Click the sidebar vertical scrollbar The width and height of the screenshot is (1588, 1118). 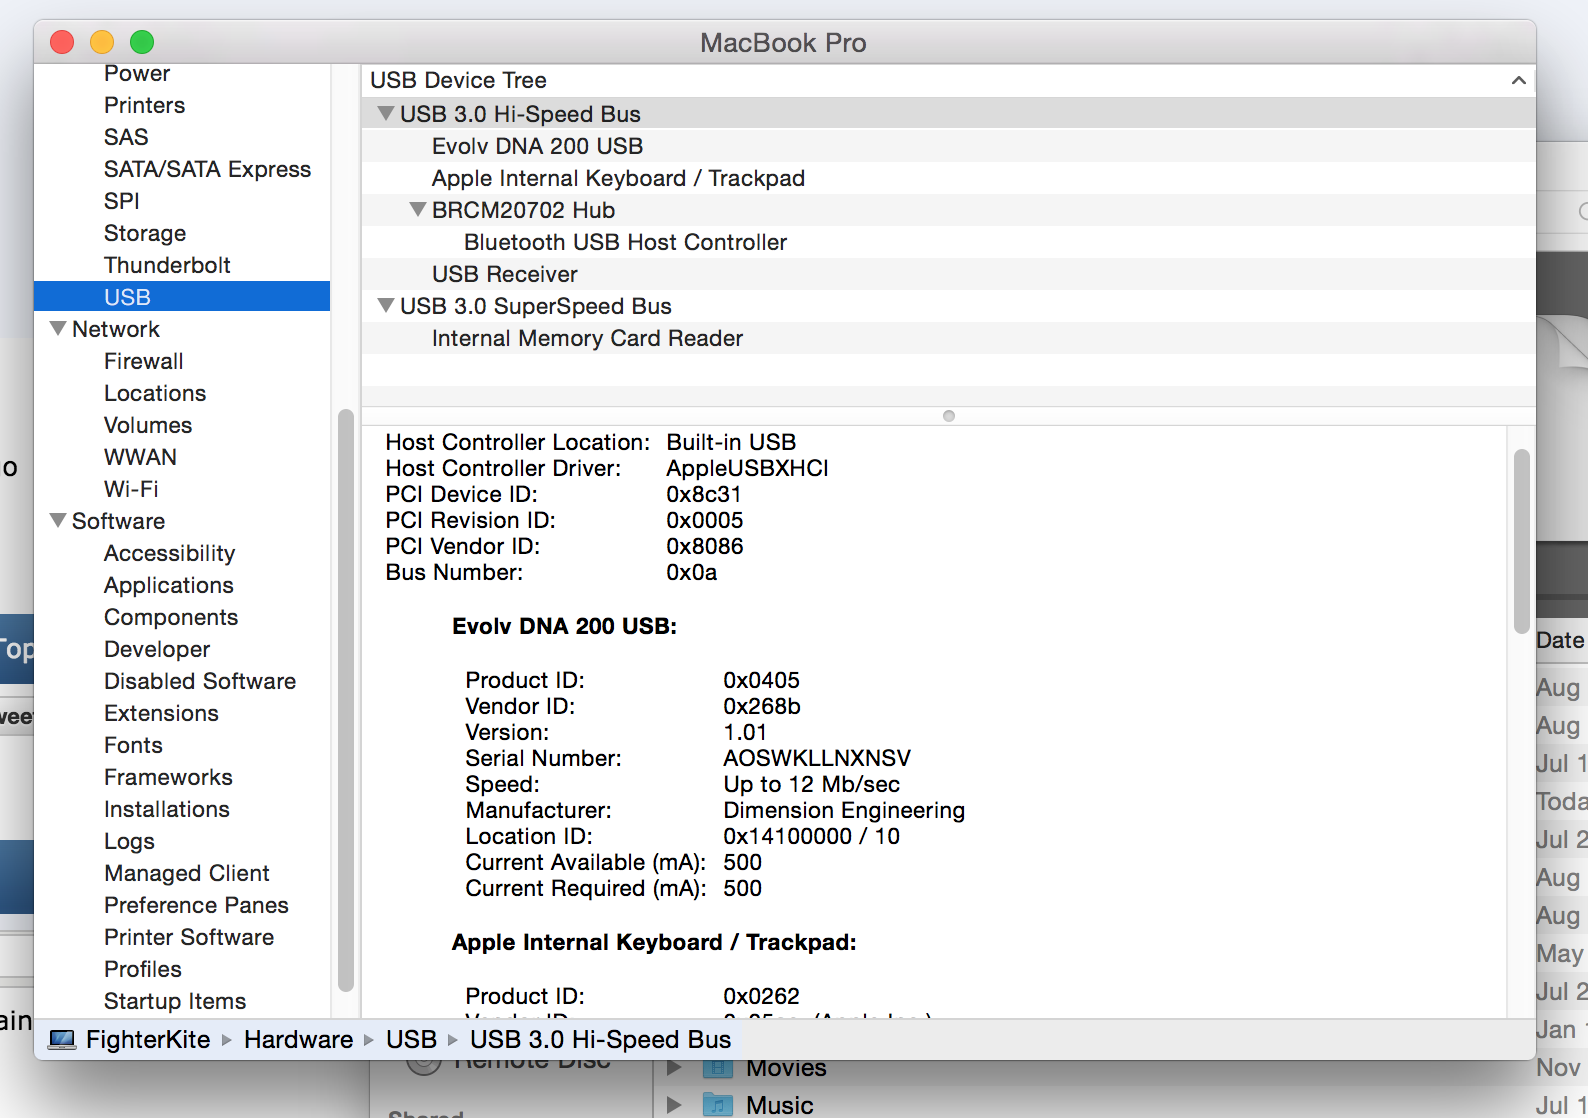point(346,700)
